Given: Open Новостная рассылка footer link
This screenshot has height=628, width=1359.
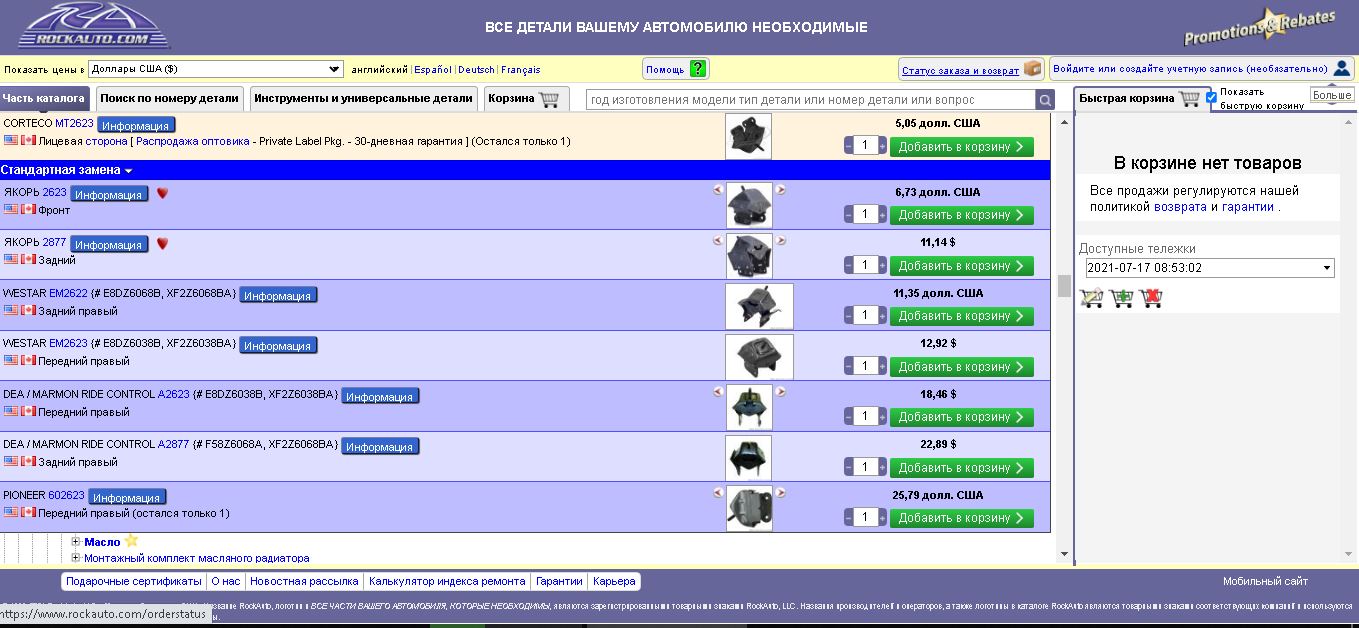Looking at the screenshot, I should tap(304, 581).
